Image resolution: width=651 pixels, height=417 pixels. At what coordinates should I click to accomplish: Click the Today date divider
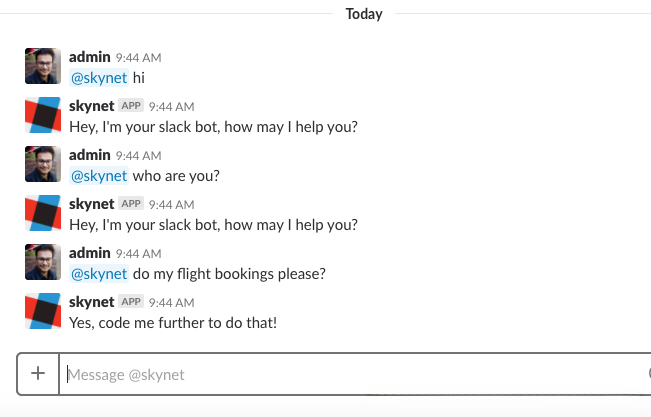pos(364,14)
